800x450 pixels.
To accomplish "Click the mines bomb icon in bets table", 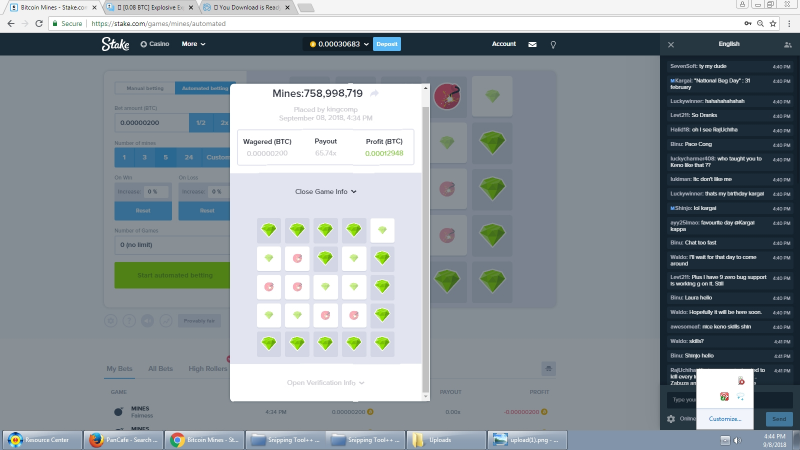I will pos(118,411).
